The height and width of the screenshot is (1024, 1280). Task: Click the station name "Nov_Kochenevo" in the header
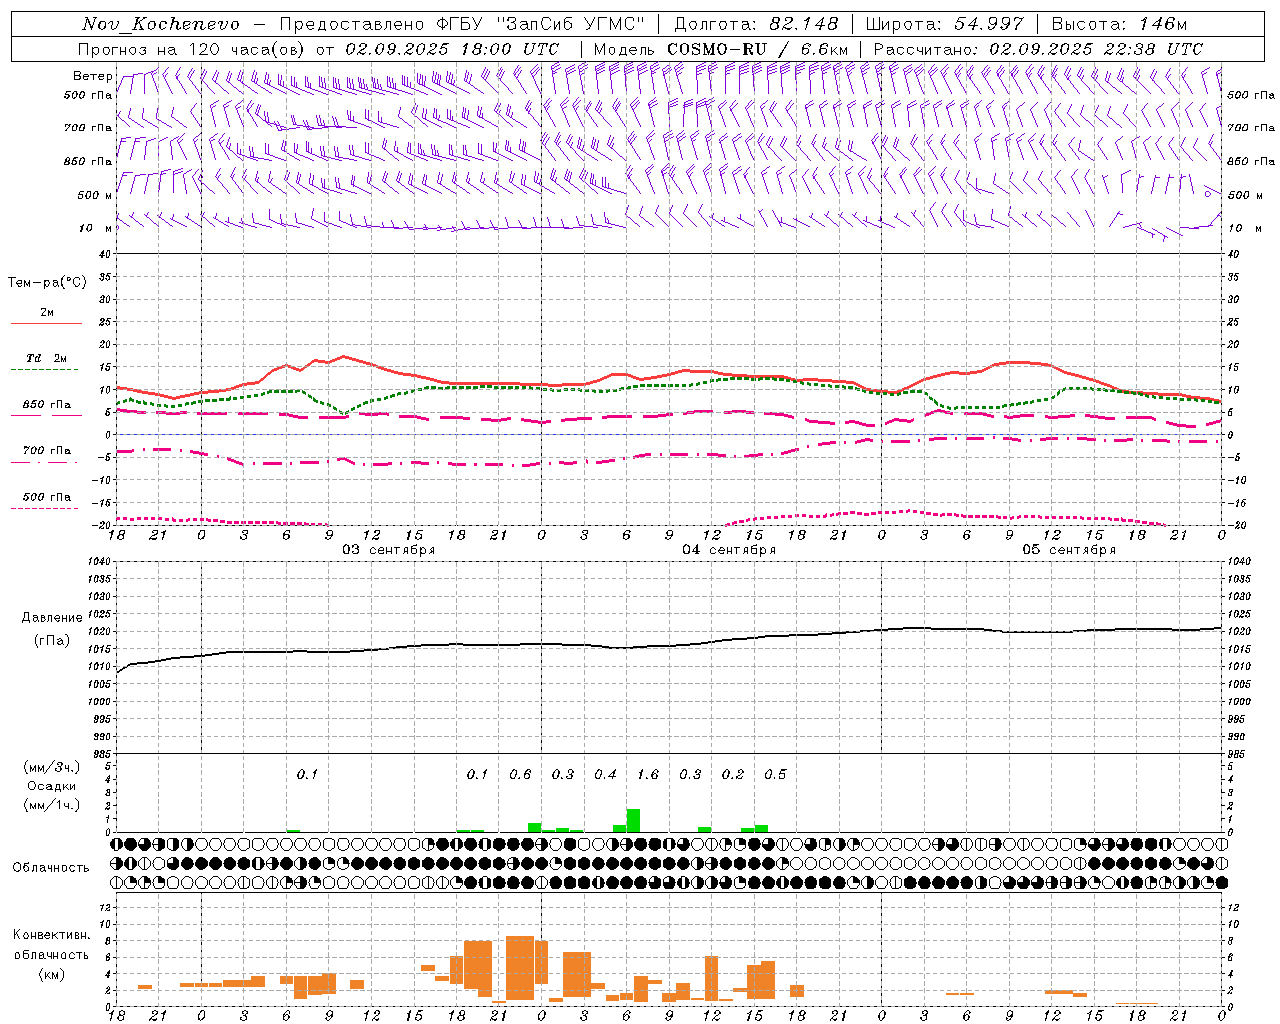tap(161, 24)
